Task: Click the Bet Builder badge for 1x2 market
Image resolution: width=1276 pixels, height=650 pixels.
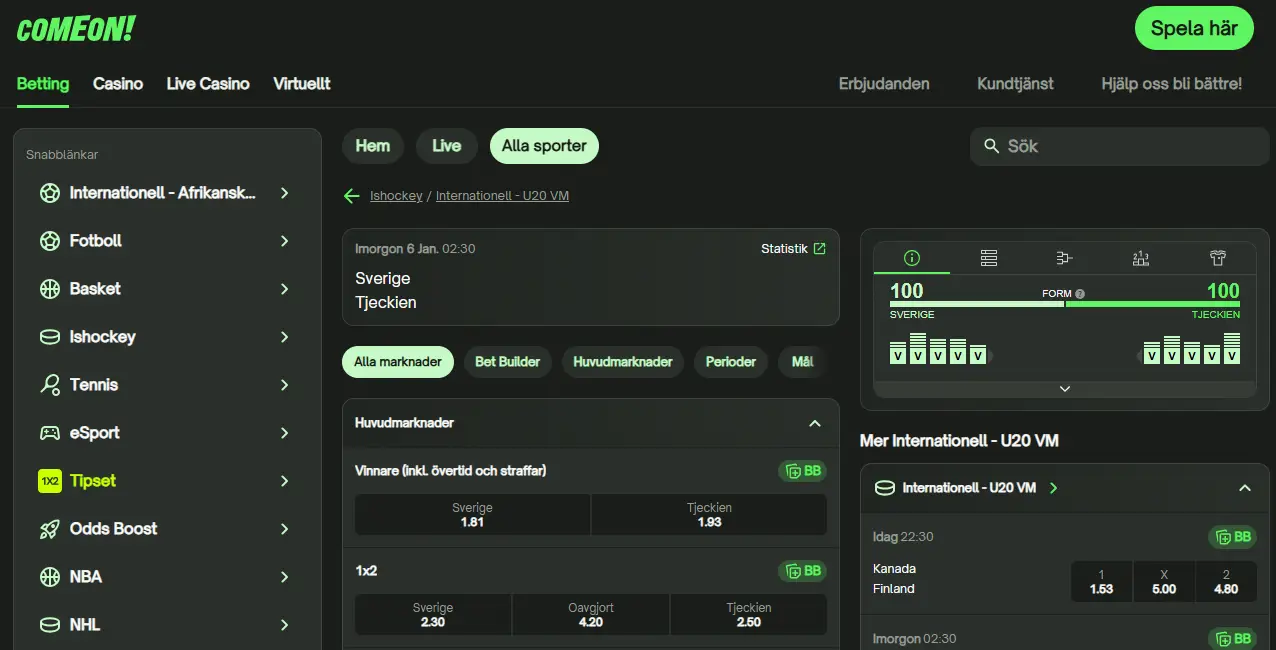Action: (802, 571)
